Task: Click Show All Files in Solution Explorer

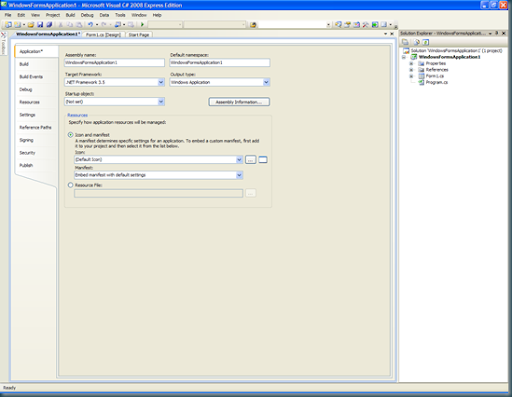Action: [x=416, y=42]
